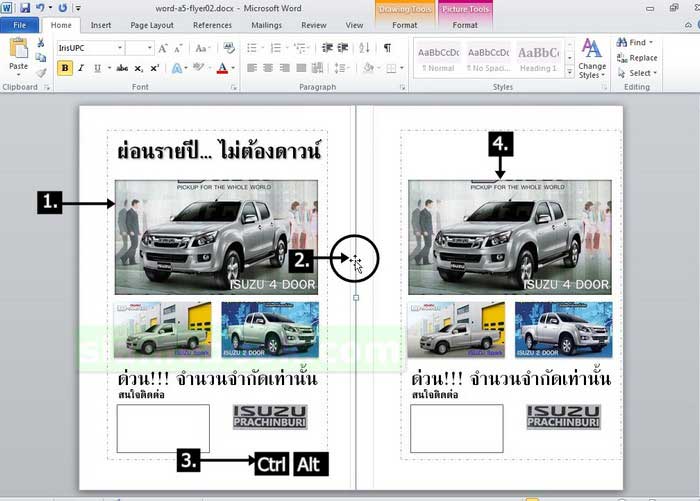This screenshot has height=501, width=700.
Task: Decrease the paragraph indent
Action: (x=327, y=48)
